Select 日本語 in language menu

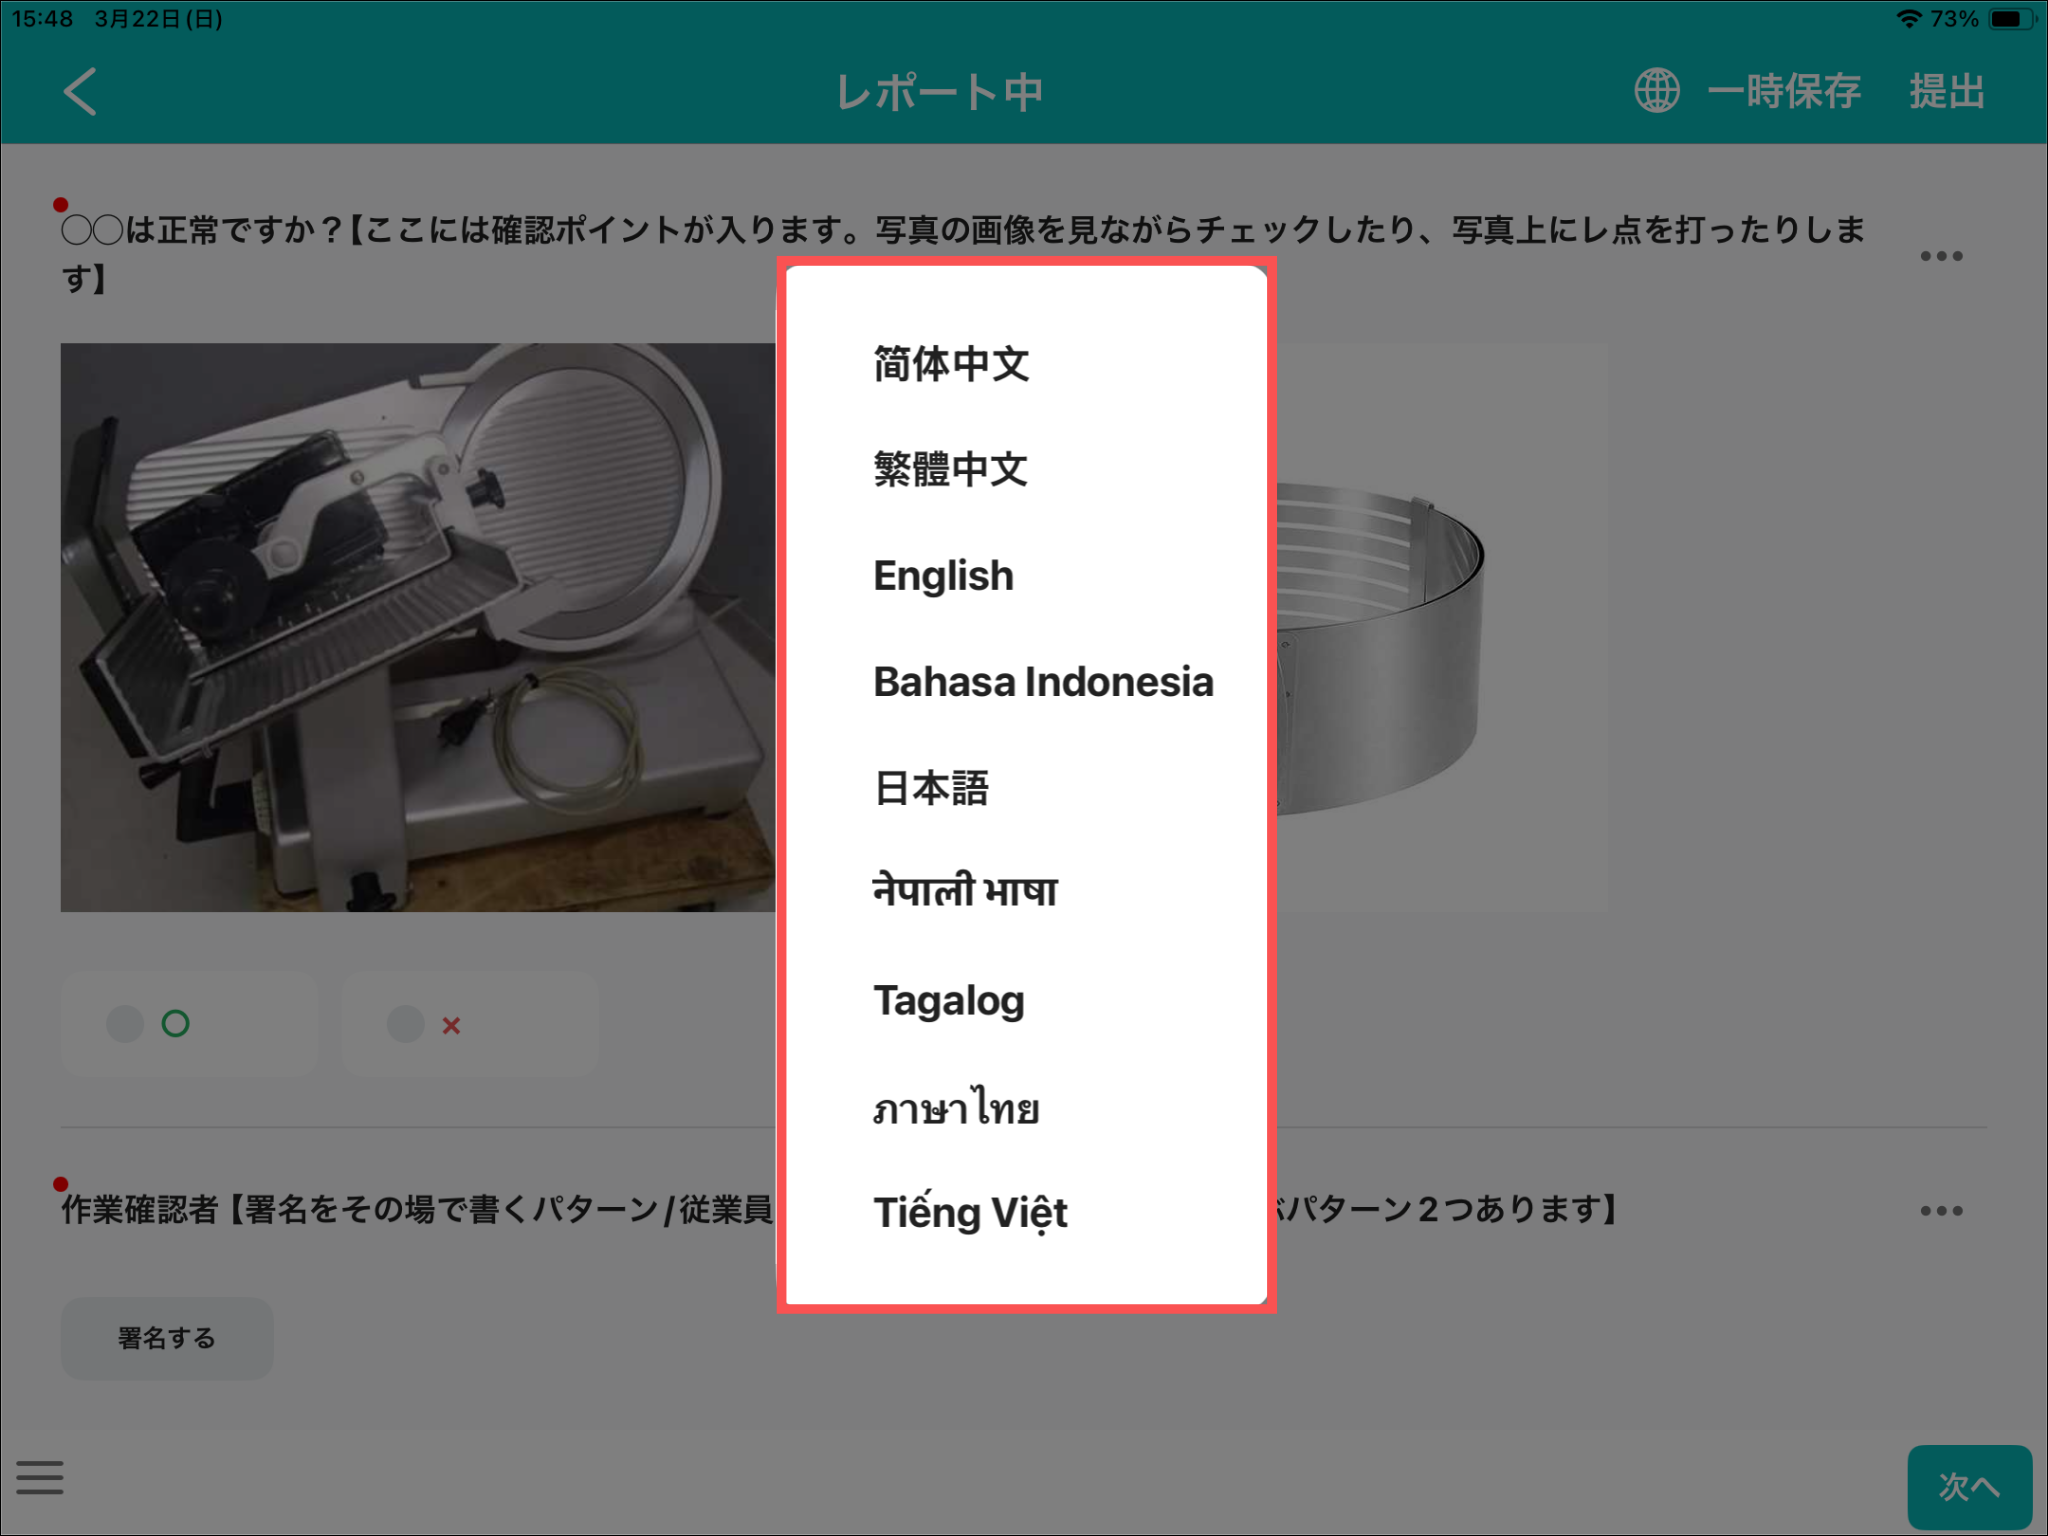coord(931,788)
